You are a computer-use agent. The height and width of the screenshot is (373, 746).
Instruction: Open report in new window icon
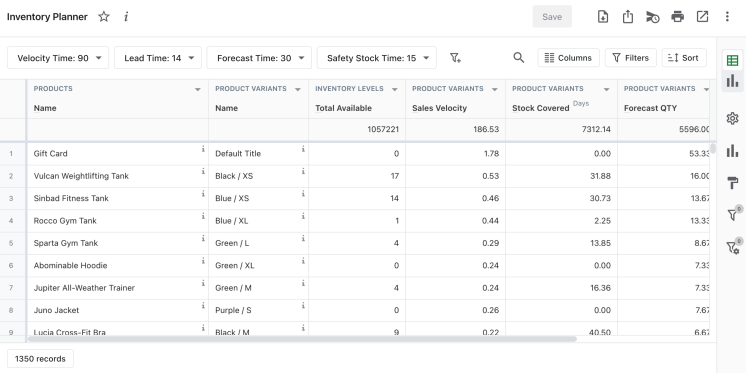(x=702, y=17)
